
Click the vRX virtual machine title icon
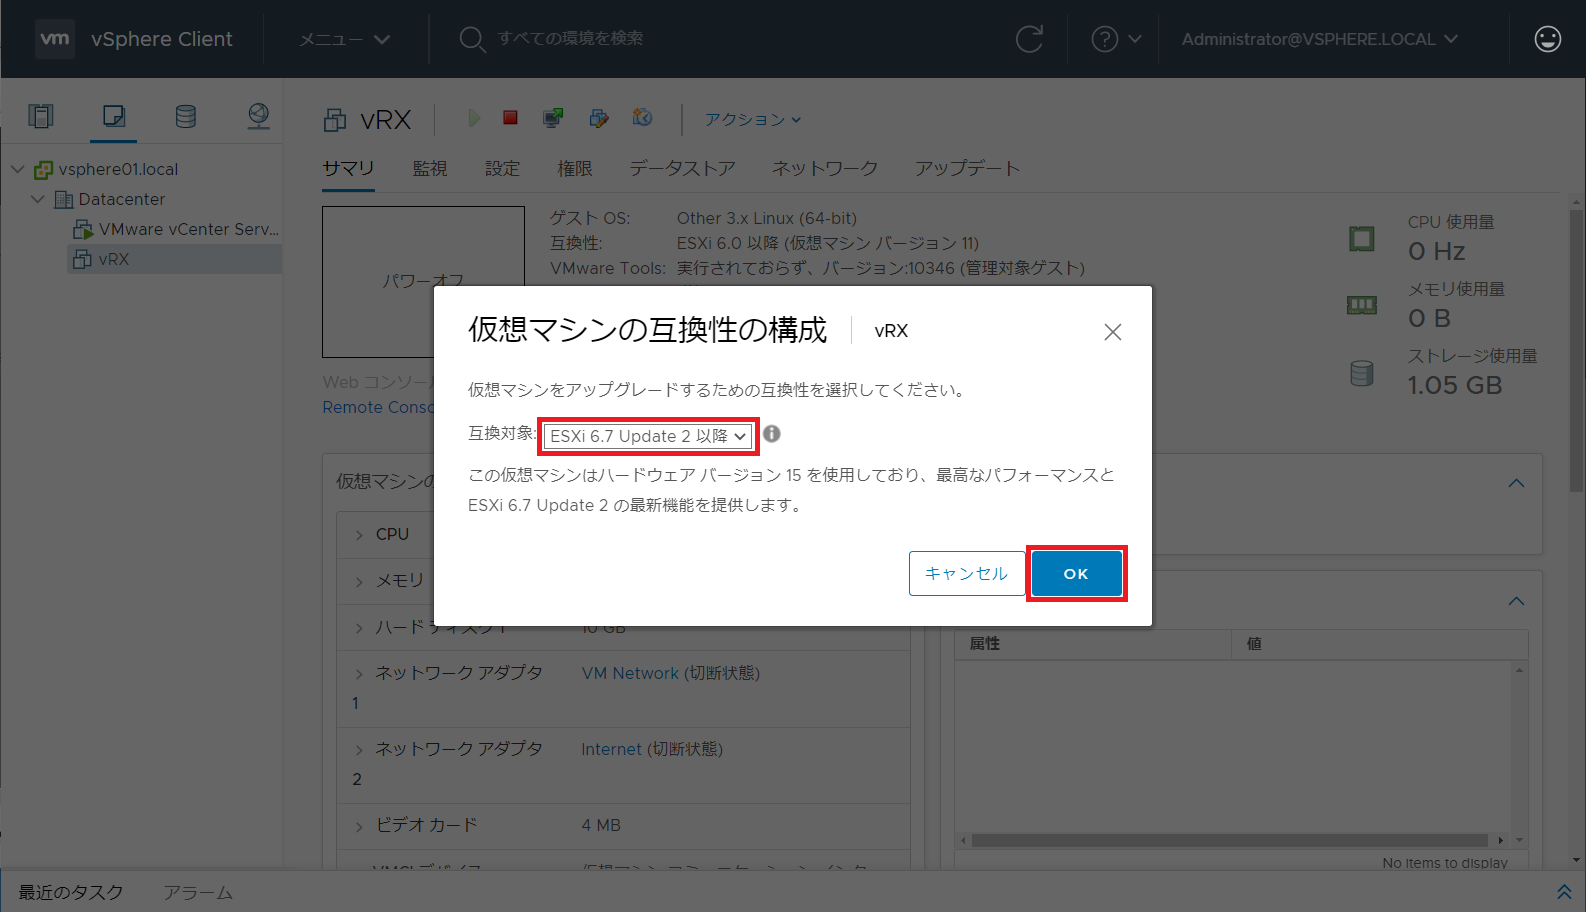[x=335, y=120]
